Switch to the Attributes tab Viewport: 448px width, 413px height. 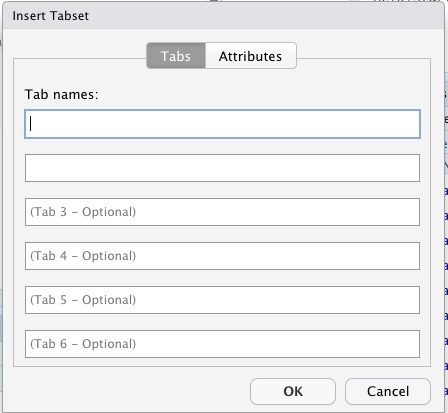point(251,56)
